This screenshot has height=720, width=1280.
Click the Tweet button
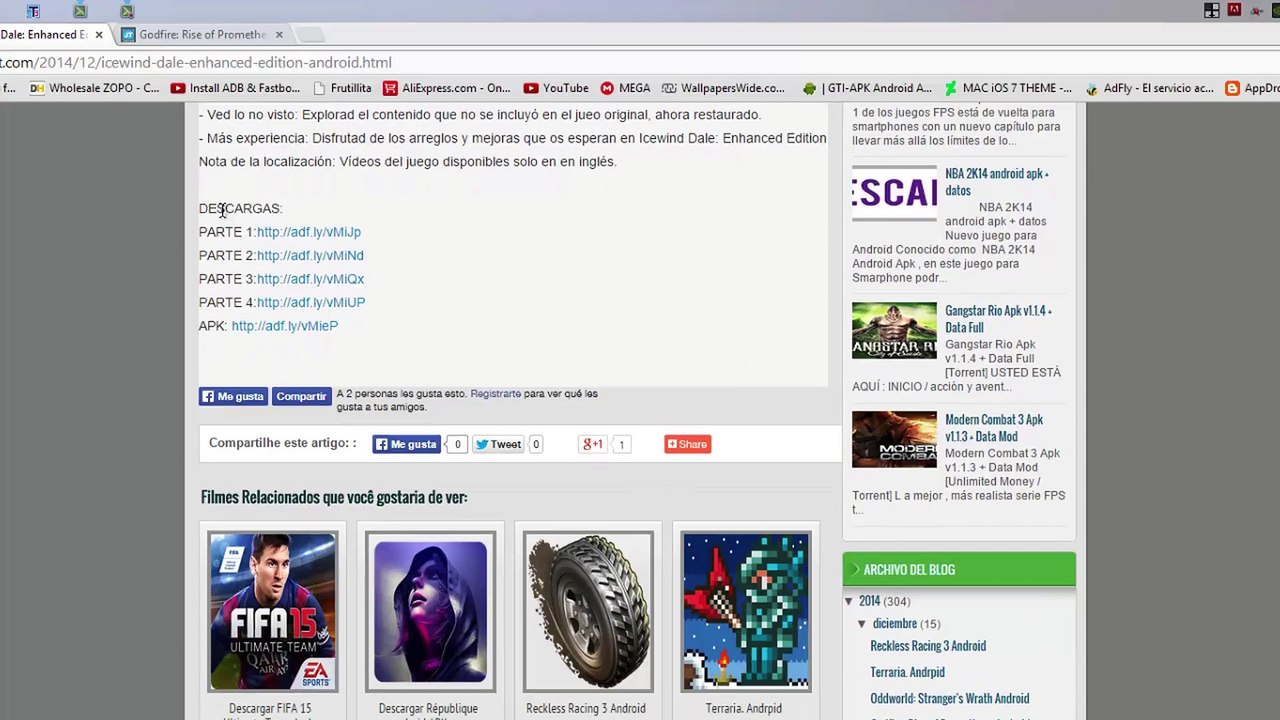tap(498, 444)
